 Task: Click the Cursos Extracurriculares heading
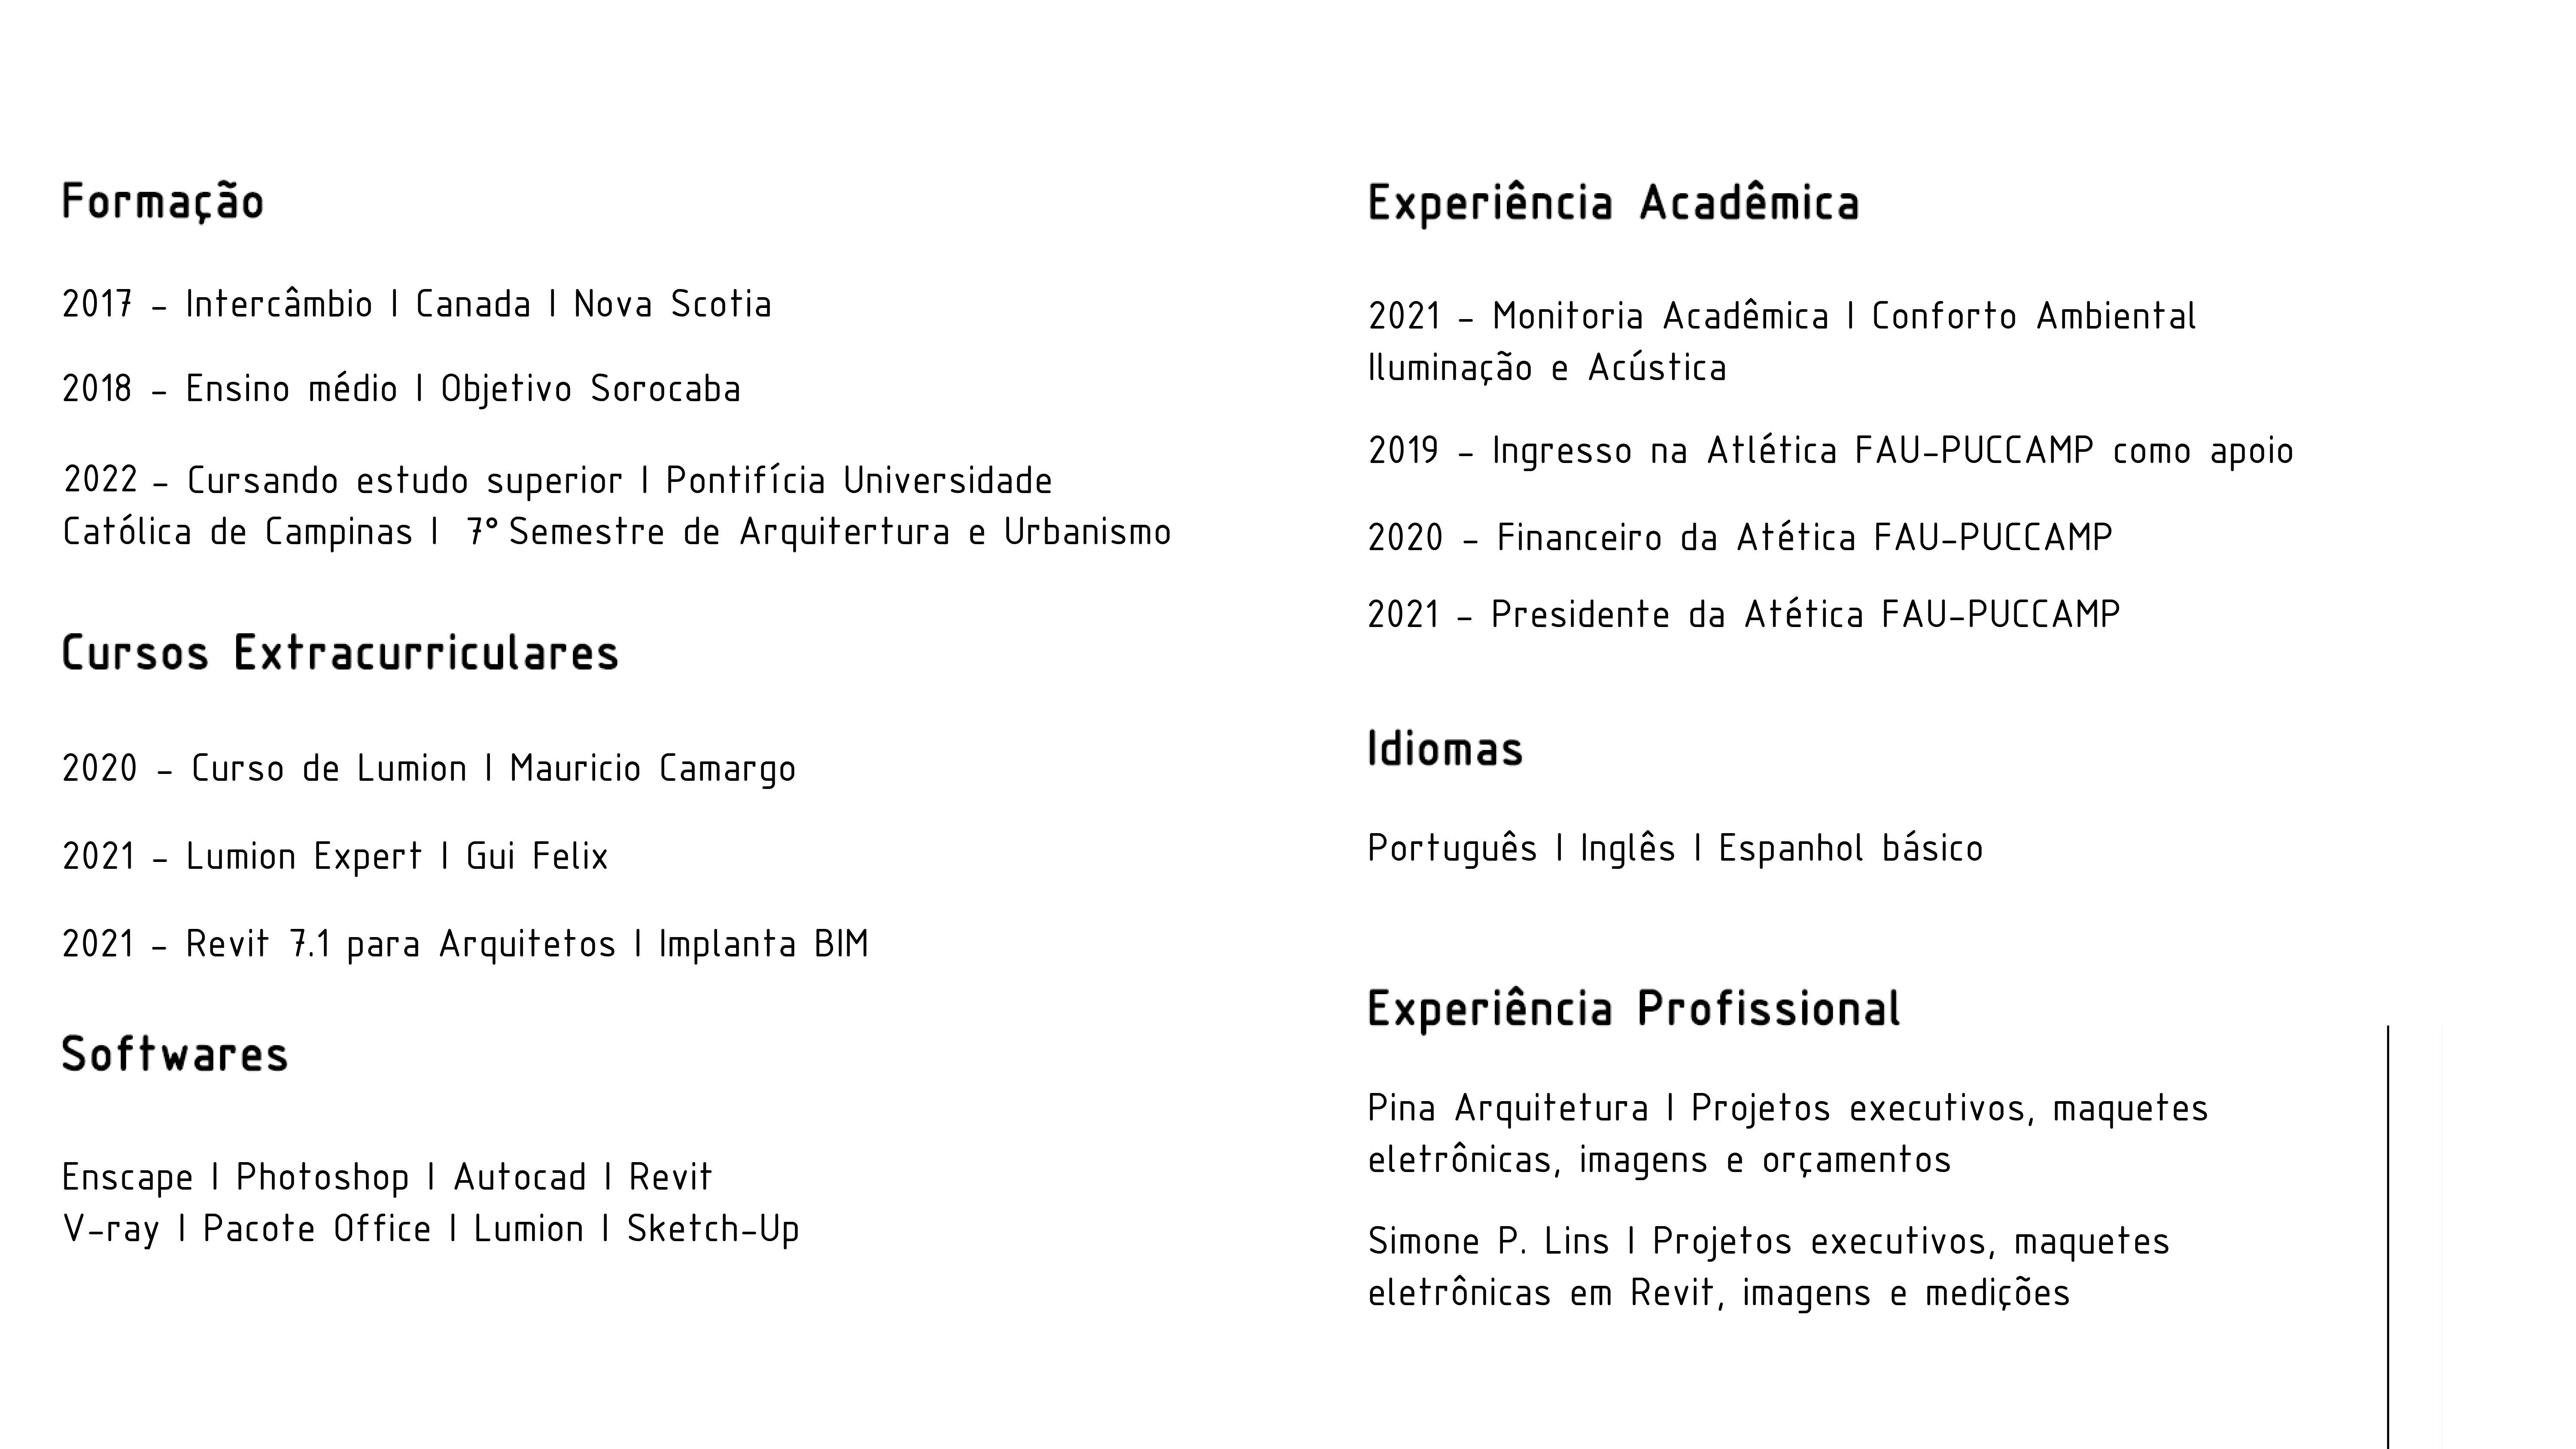pyautogui.click(x=340, y=653)
